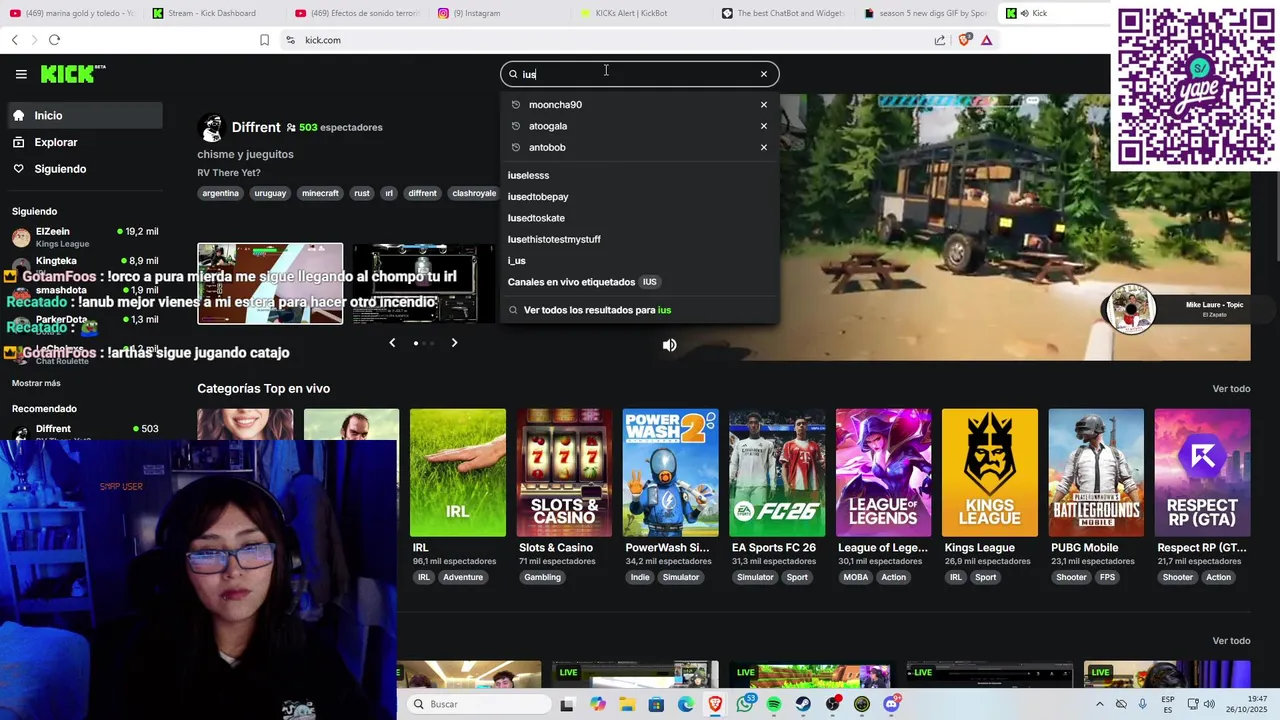Open Steam from taskbar
This screenshot has height=720, width=1280.
pos(803,704)
